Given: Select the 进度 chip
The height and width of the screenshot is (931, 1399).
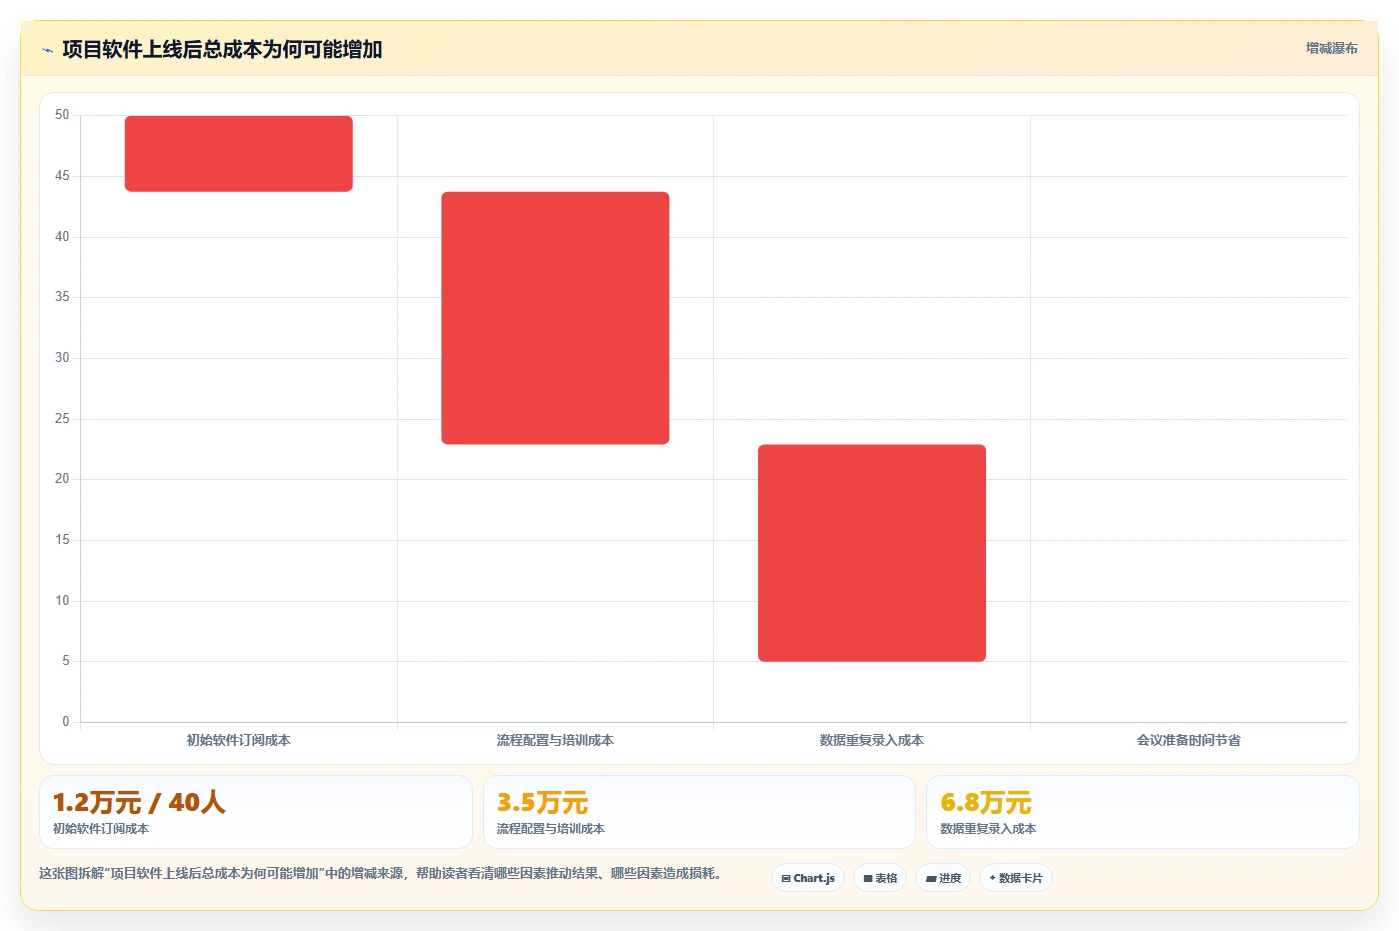Looking at the screenshot, I should 943,878.
